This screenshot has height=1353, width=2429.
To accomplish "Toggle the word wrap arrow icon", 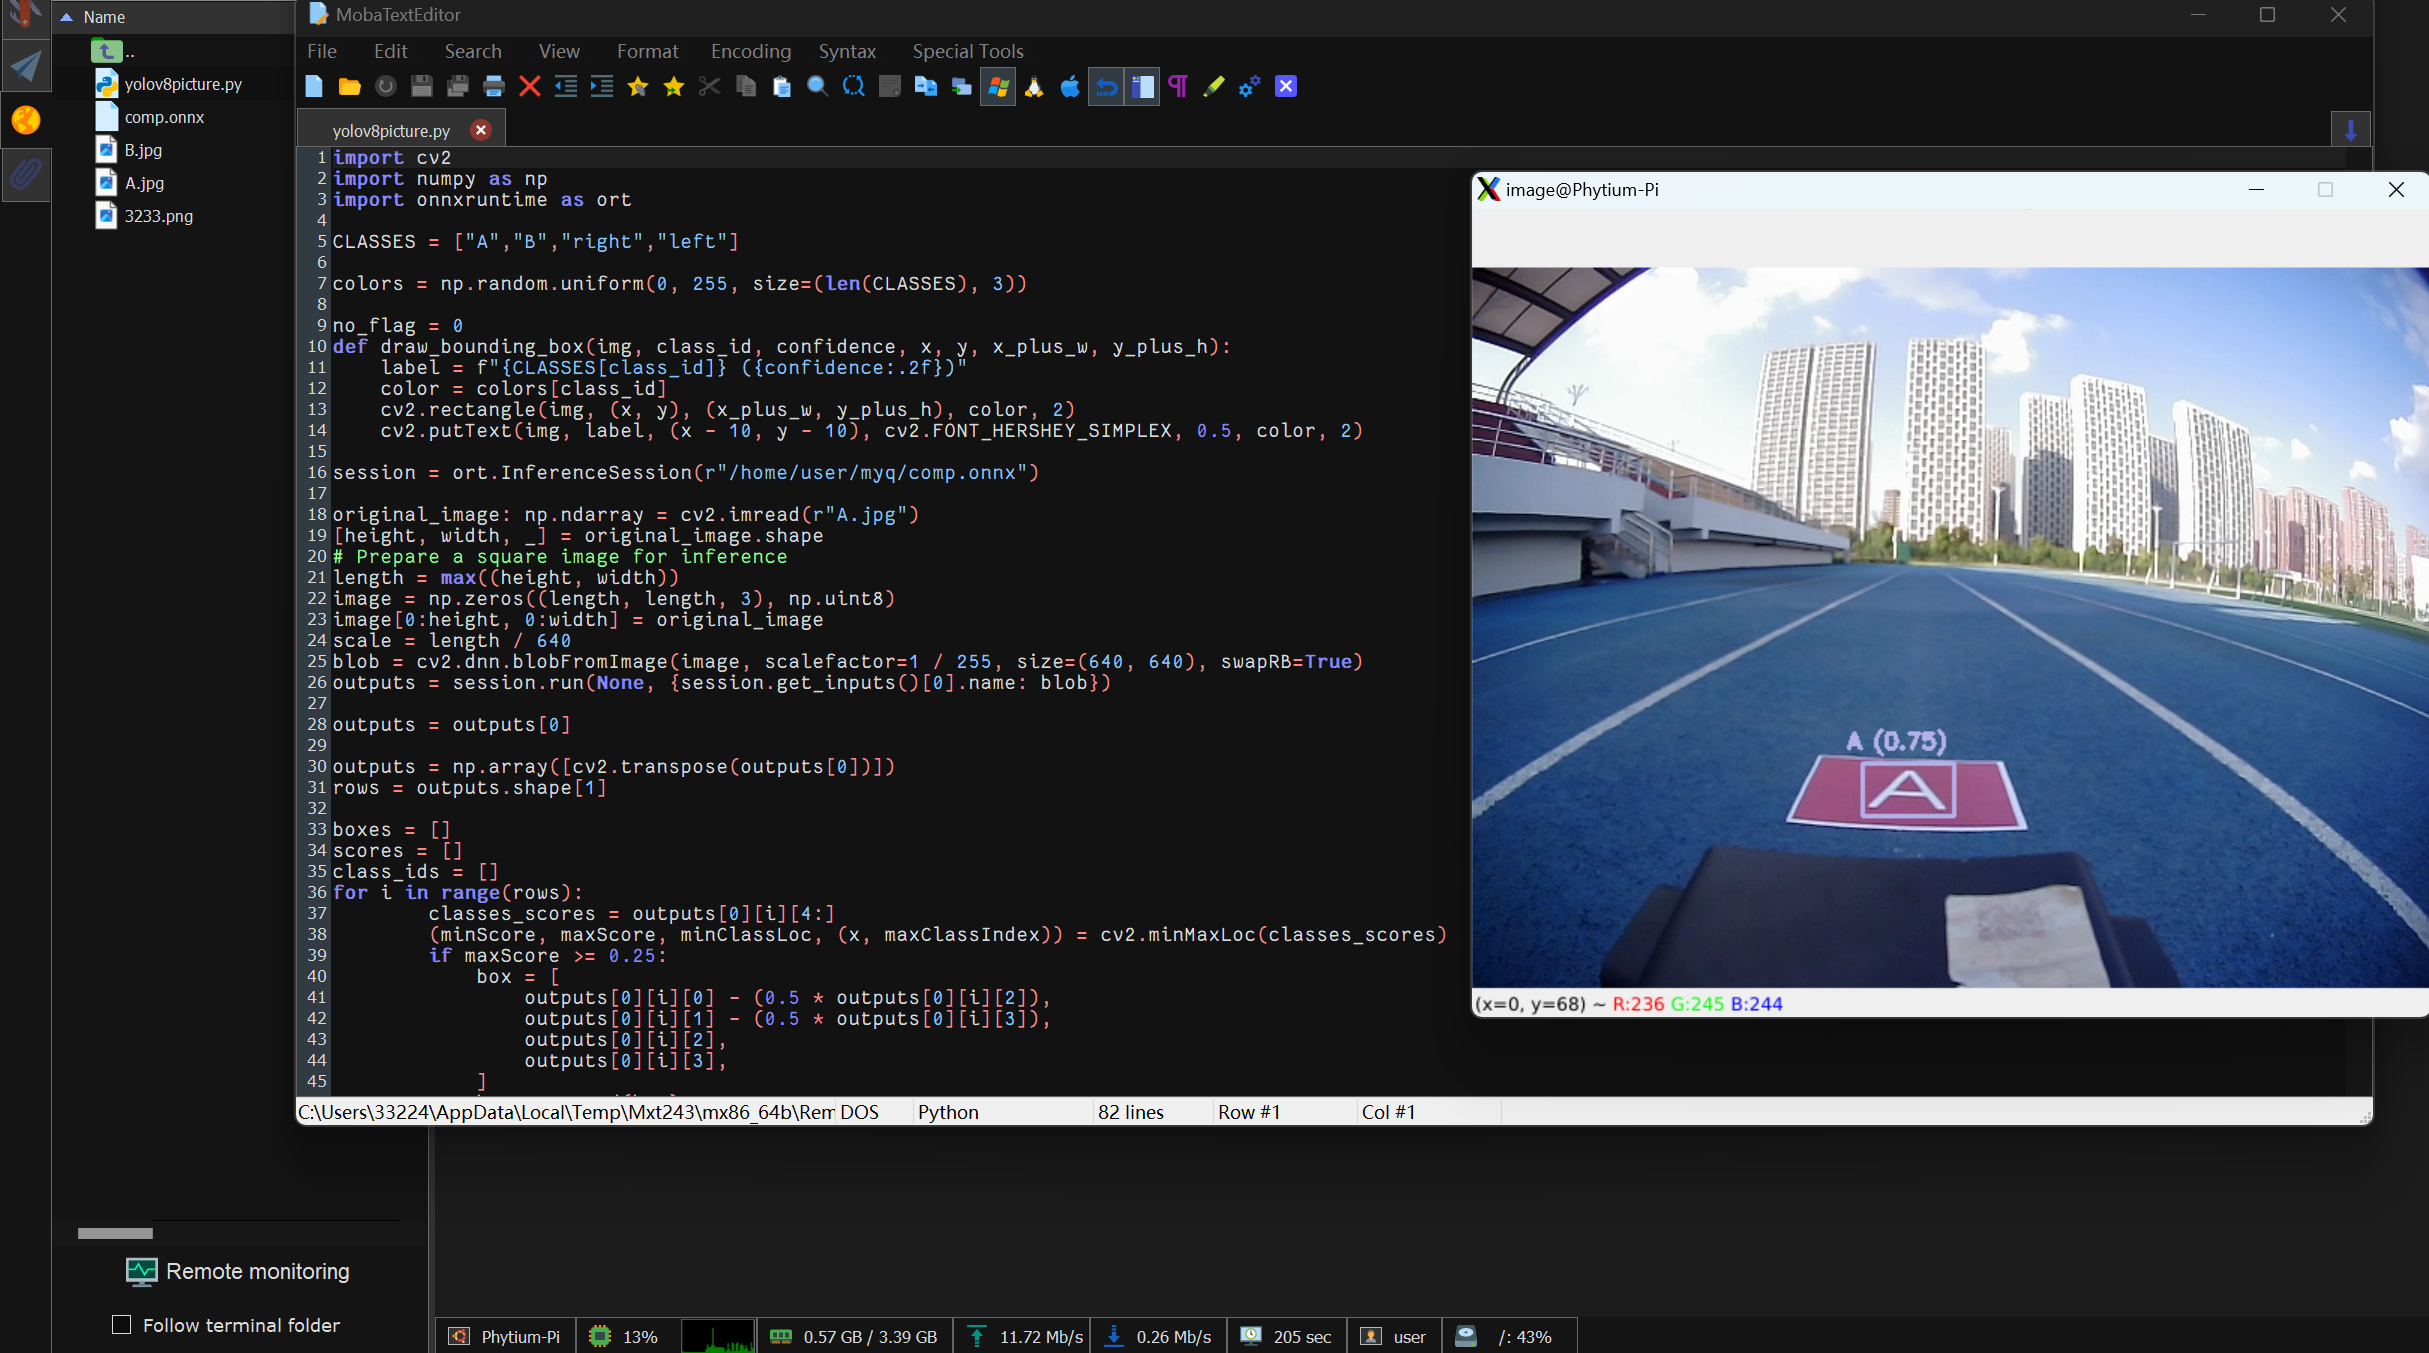I will [1106, 87].
